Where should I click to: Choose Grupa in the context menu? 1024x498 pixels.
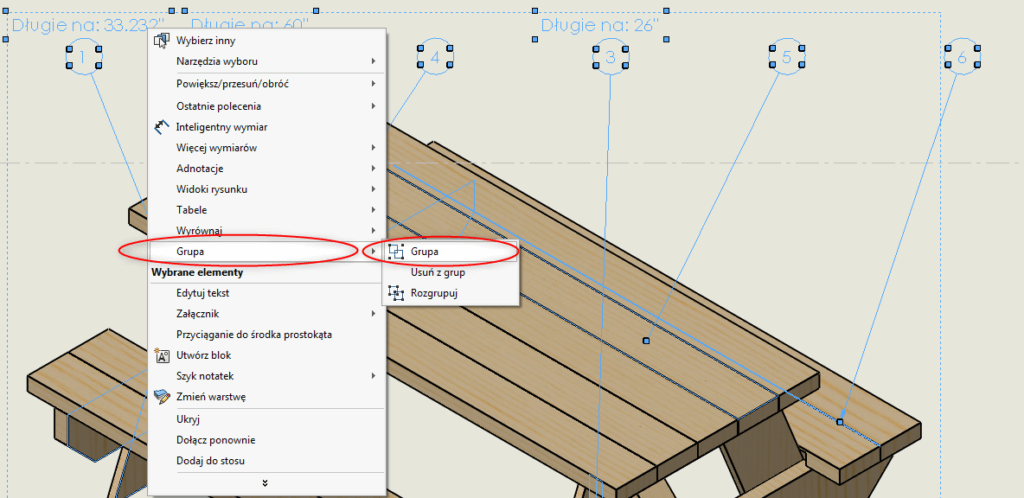tap(266, 251)
